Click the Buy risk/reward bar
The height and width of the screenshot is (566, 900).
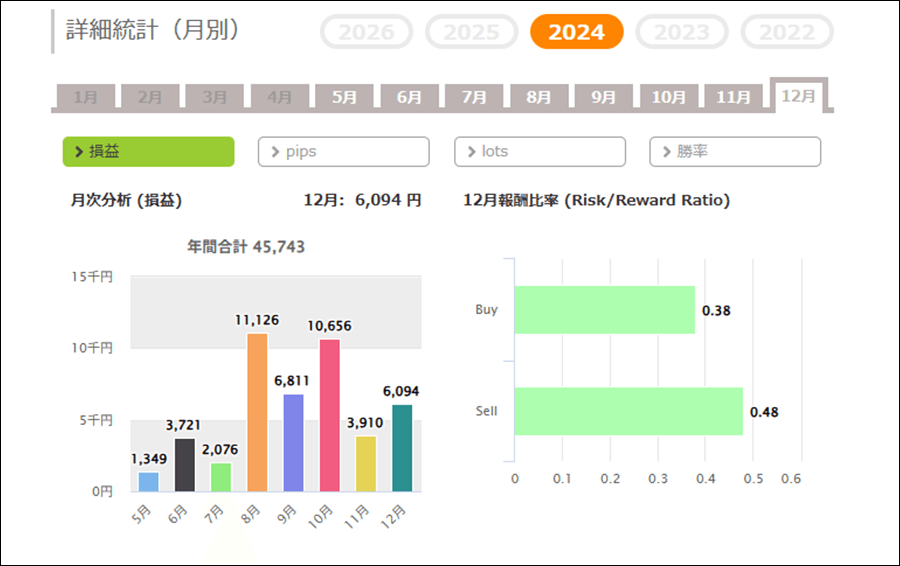point(604,310)
